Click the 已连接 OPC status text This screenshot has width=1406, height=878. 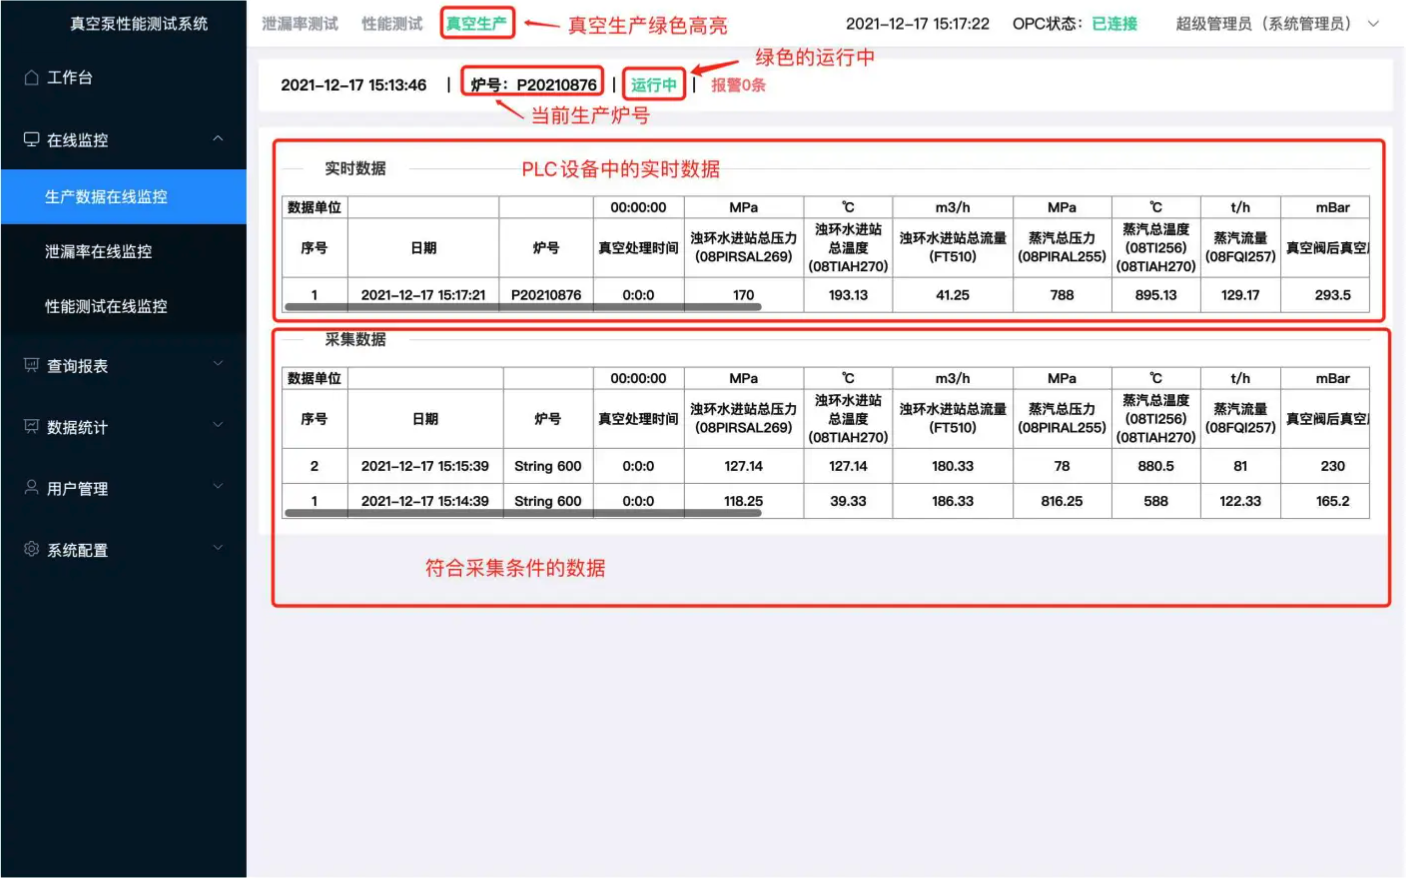point(1114,23)
